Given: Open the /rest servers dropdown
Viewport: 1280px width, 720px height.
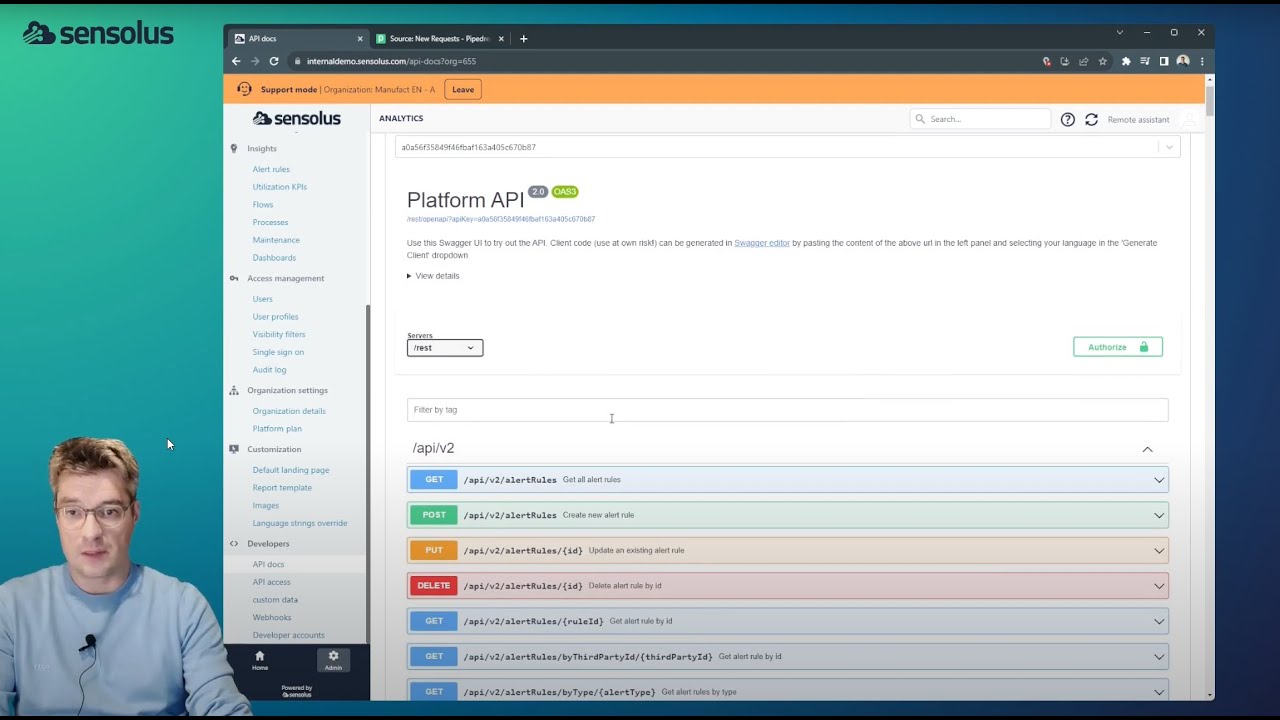Looking at the screenshot, I should 445,348.
